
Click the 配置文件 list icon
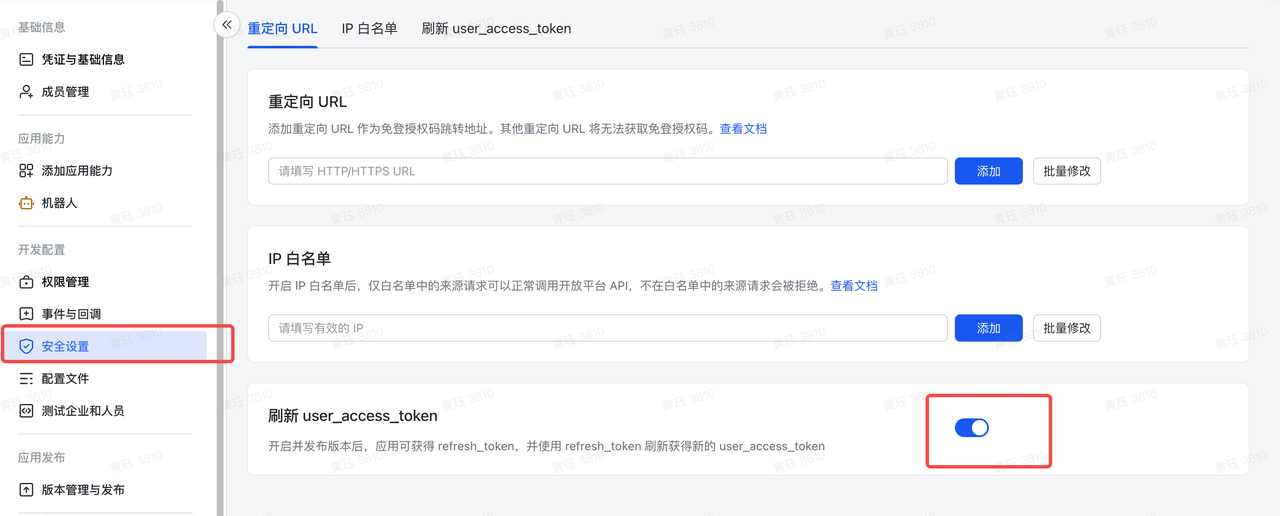click(27, 379)
